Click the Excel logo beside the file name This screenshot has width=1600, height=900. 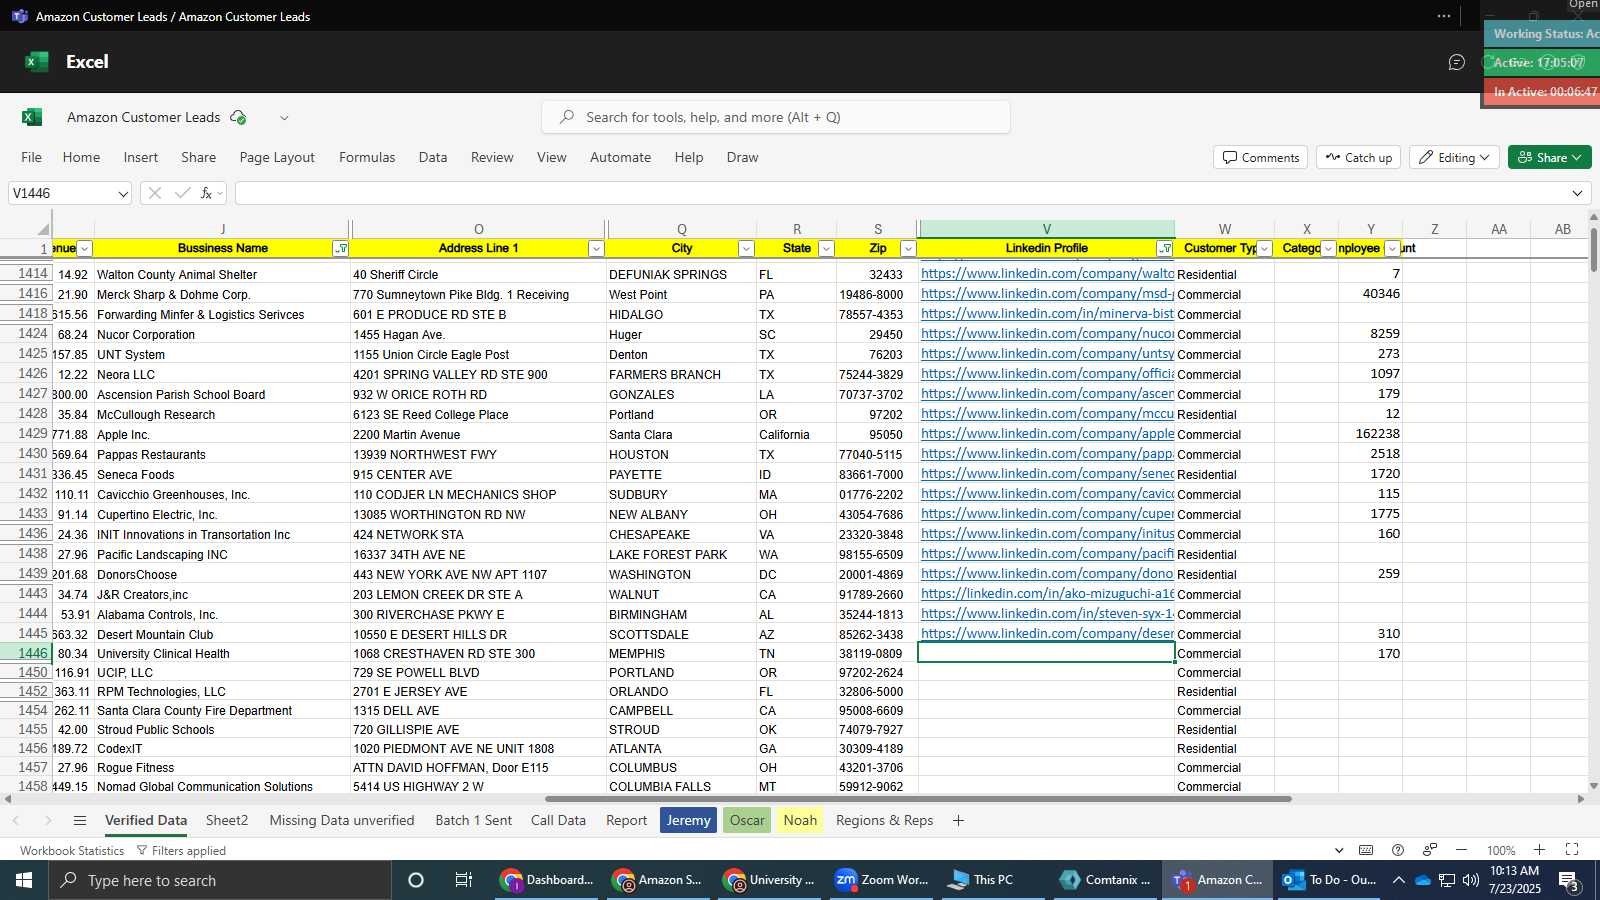[x=32, y=117]
